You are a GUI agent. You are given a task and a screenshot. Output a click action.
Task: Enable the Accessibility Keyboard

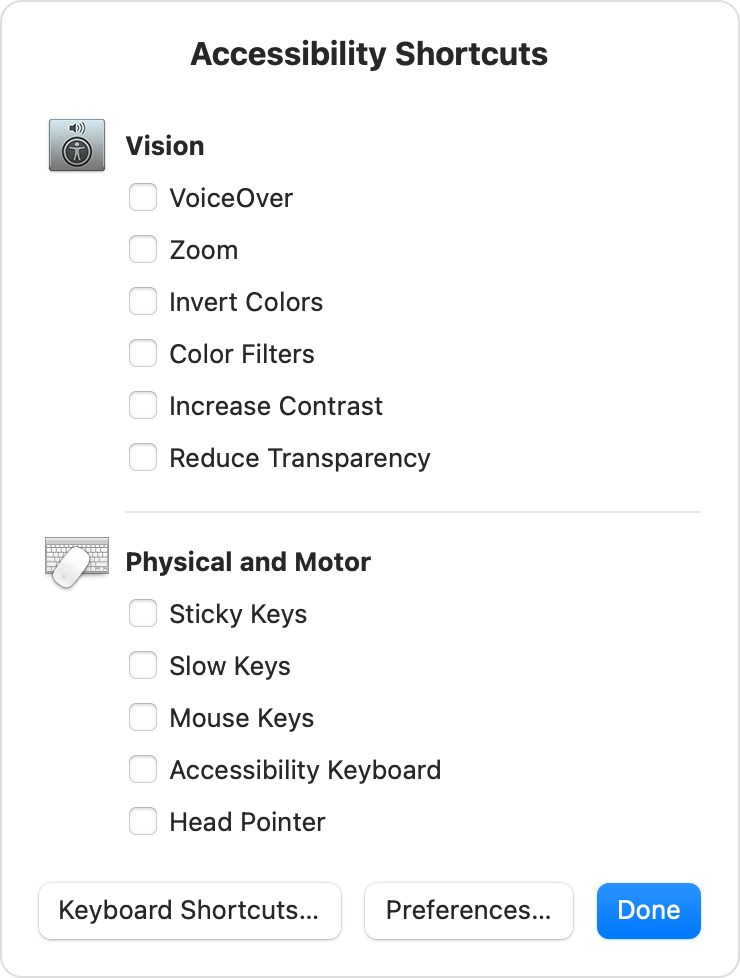[x=143, y=769]
